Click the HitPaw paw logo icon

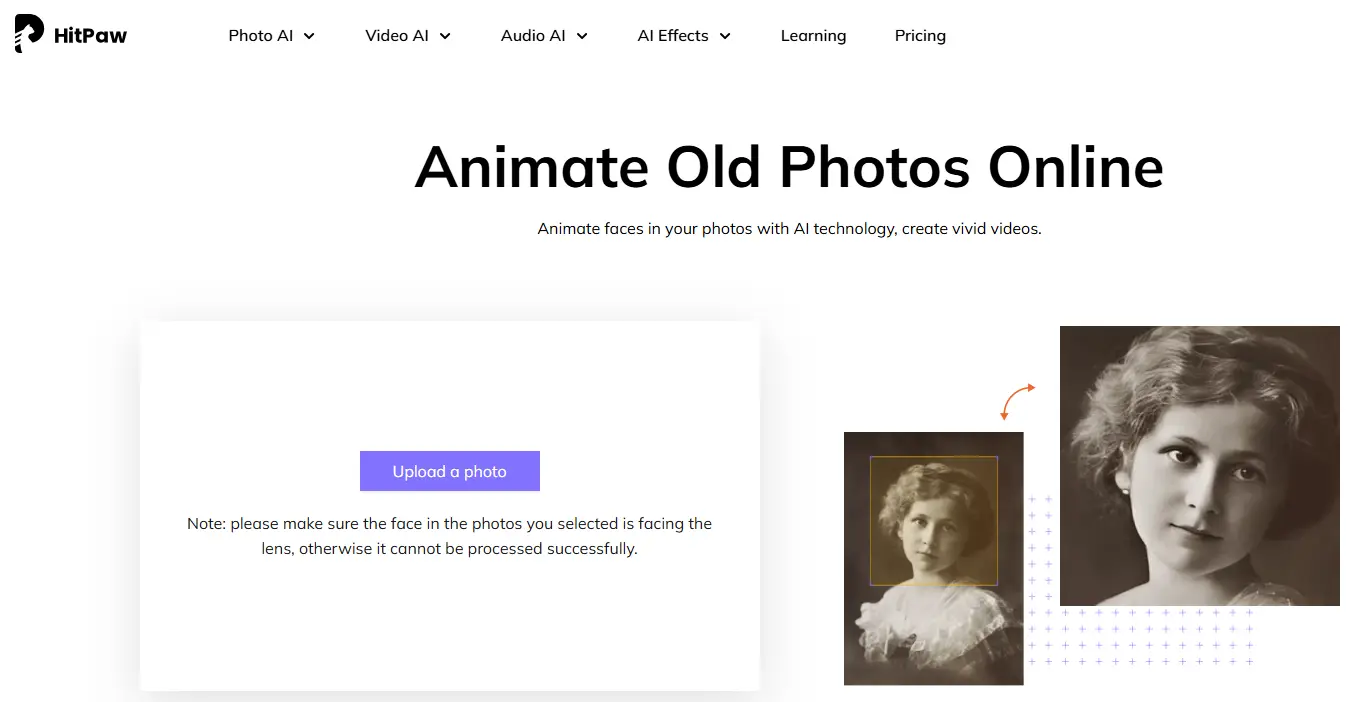(x=29, y=34)
